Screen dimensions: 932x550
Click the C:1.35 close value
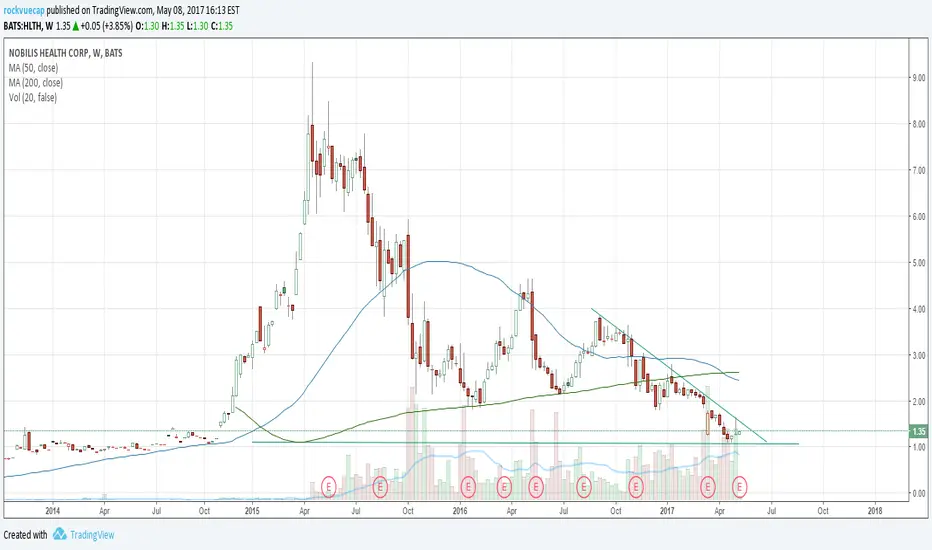coord(222,26)
